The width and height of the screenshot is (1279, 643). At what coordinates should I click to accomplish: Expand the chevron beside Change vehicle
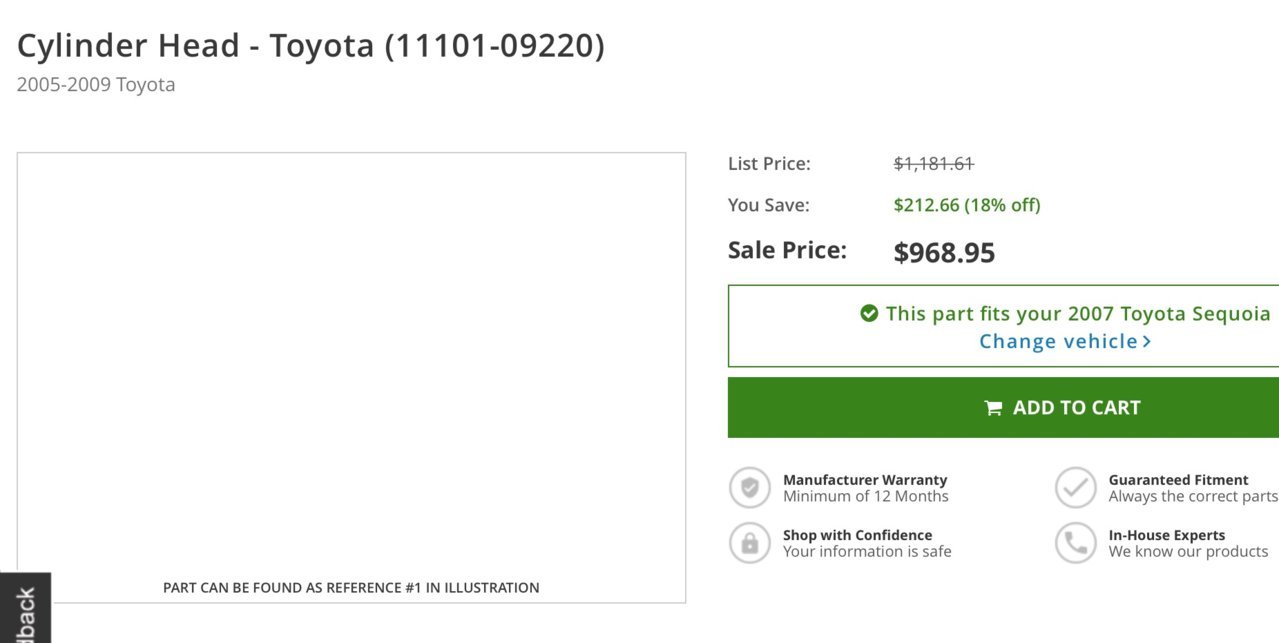(x=1147, y=342)
